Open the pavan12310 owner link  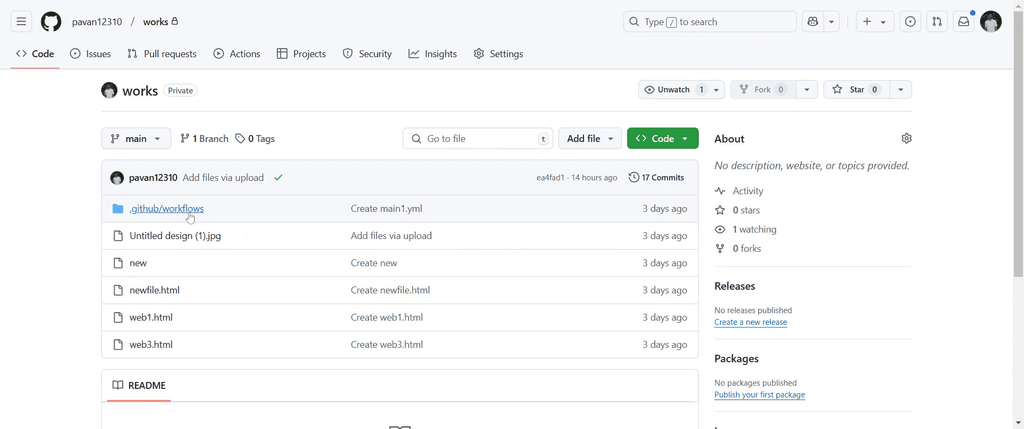[97, 22]
